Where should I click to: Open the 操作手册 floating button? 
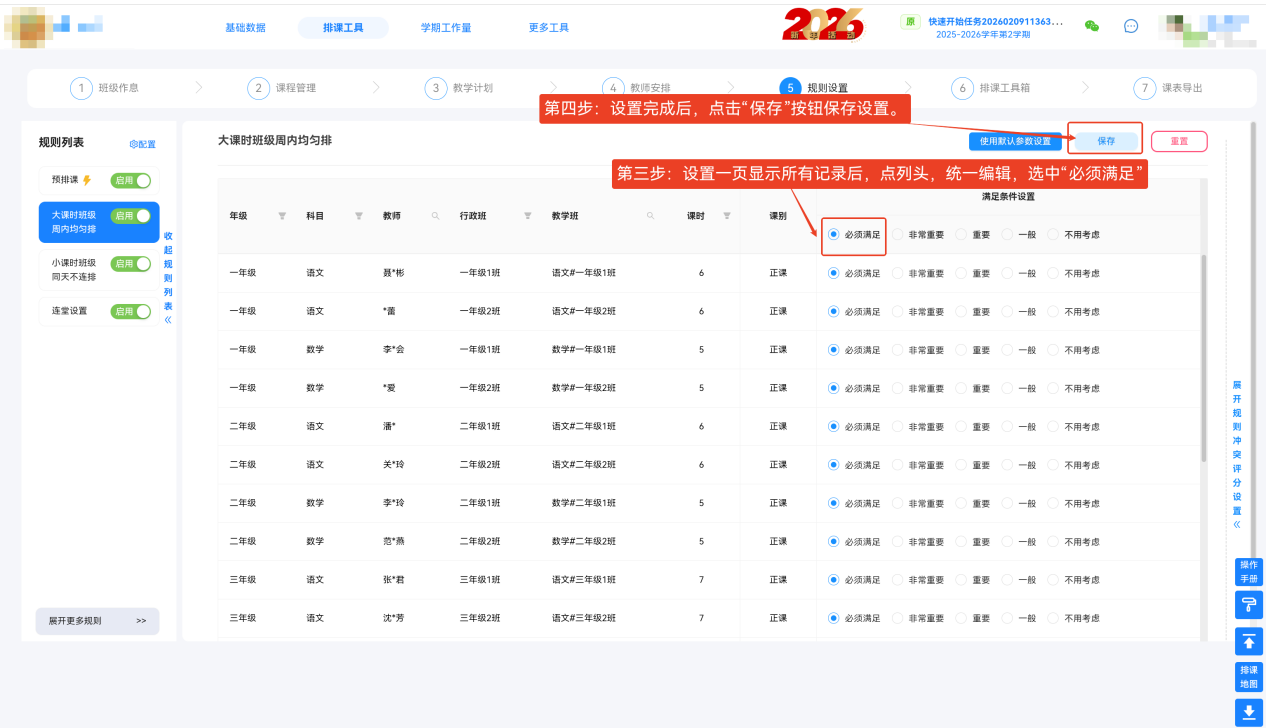[x=1249, y=572]
